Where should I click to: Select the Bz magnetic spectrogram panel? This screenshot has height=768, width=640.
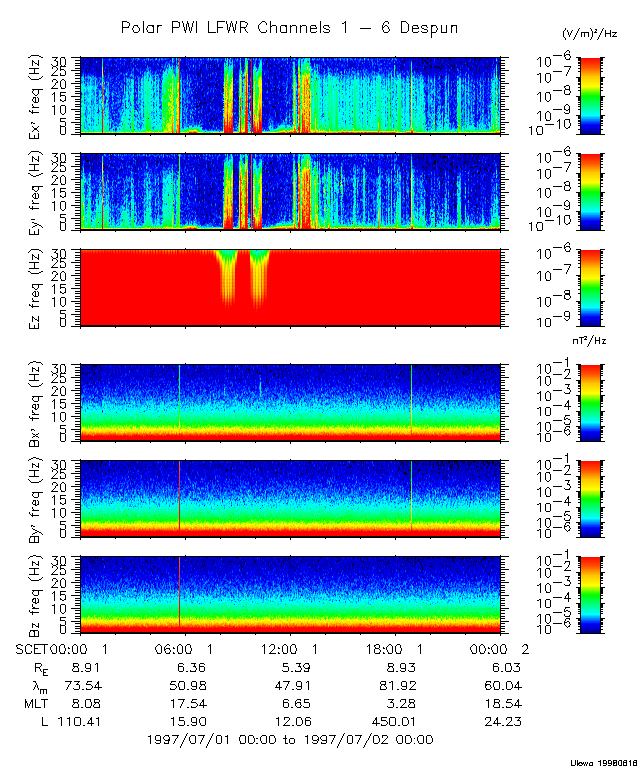point(290,593)
